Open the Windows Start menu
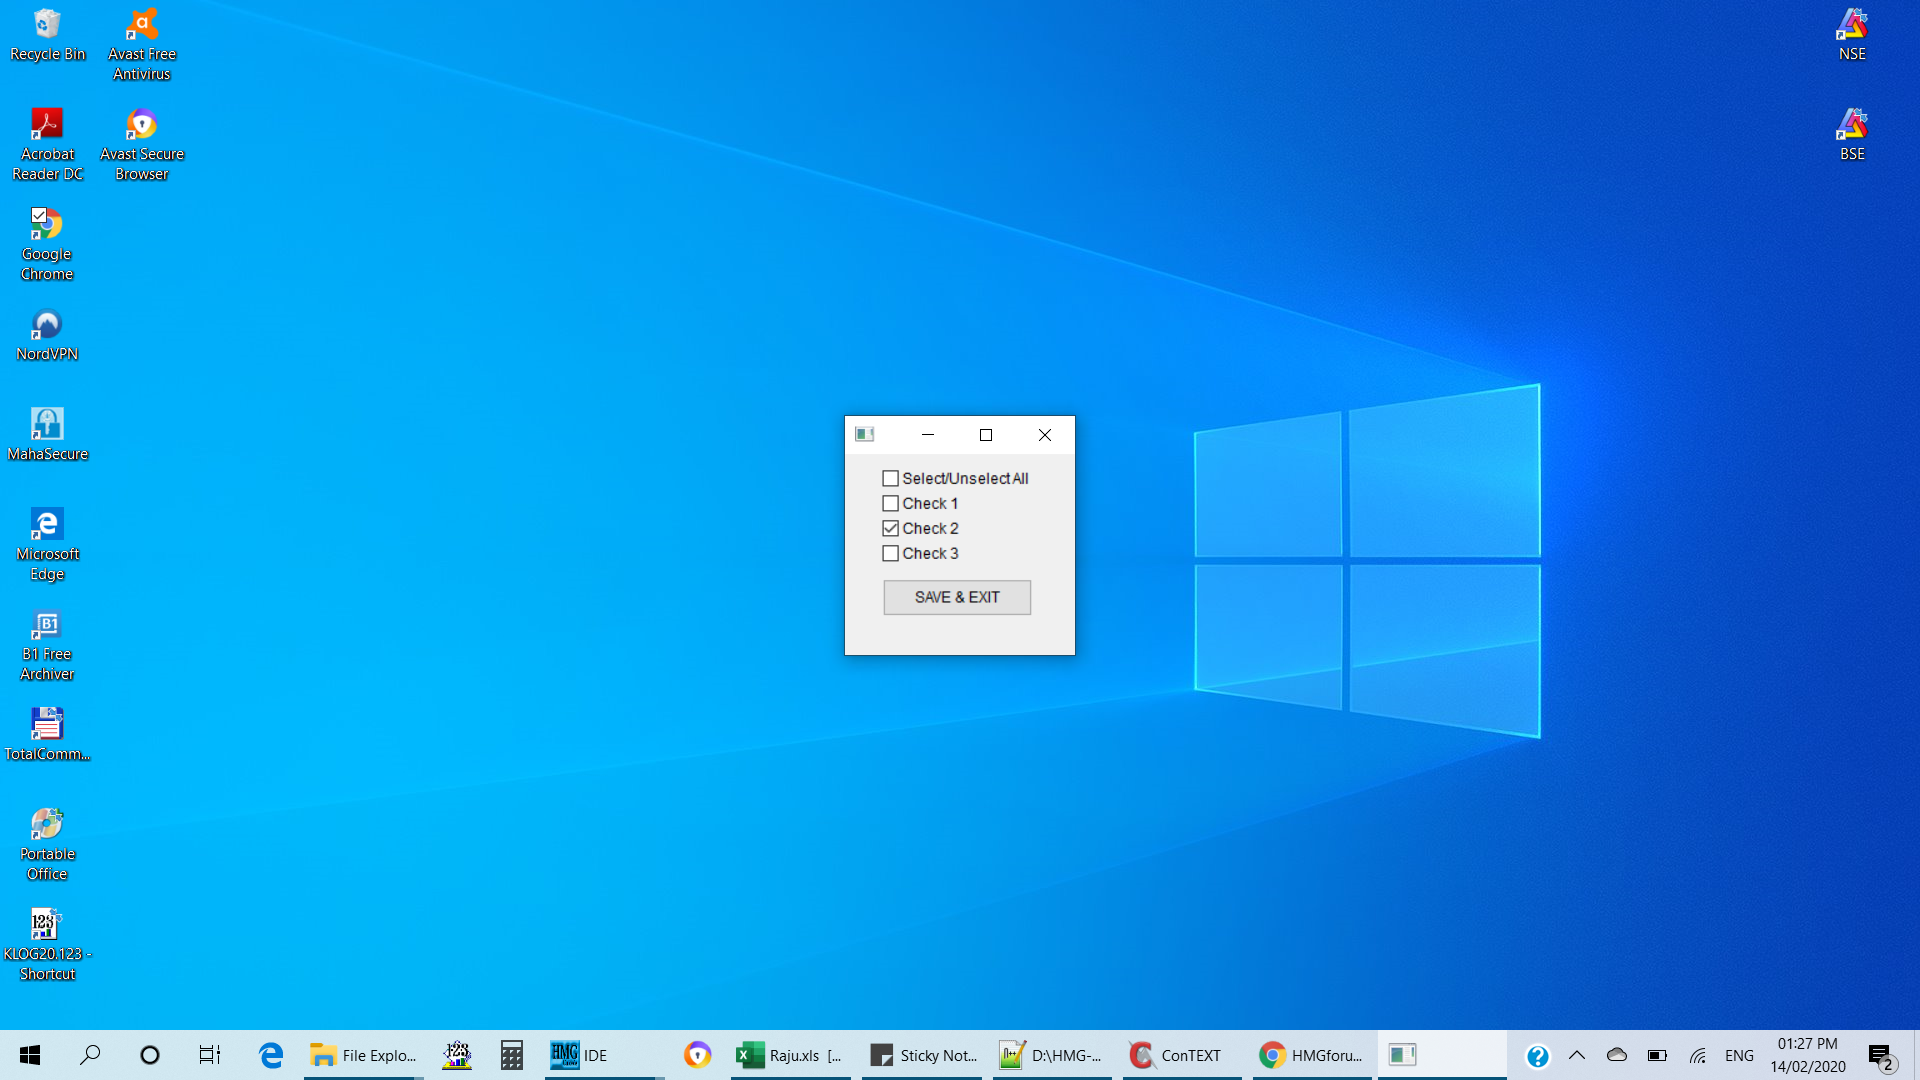 pyautogui.click(x=30, y=1055)
